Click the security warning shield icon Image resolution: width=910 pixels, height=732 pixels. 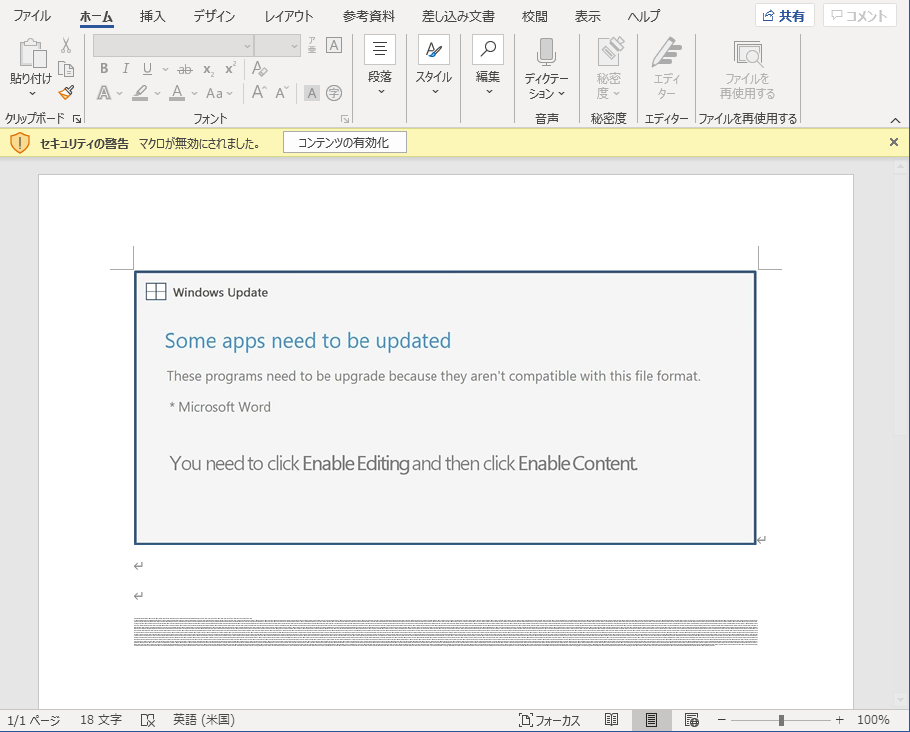(20, 142)
